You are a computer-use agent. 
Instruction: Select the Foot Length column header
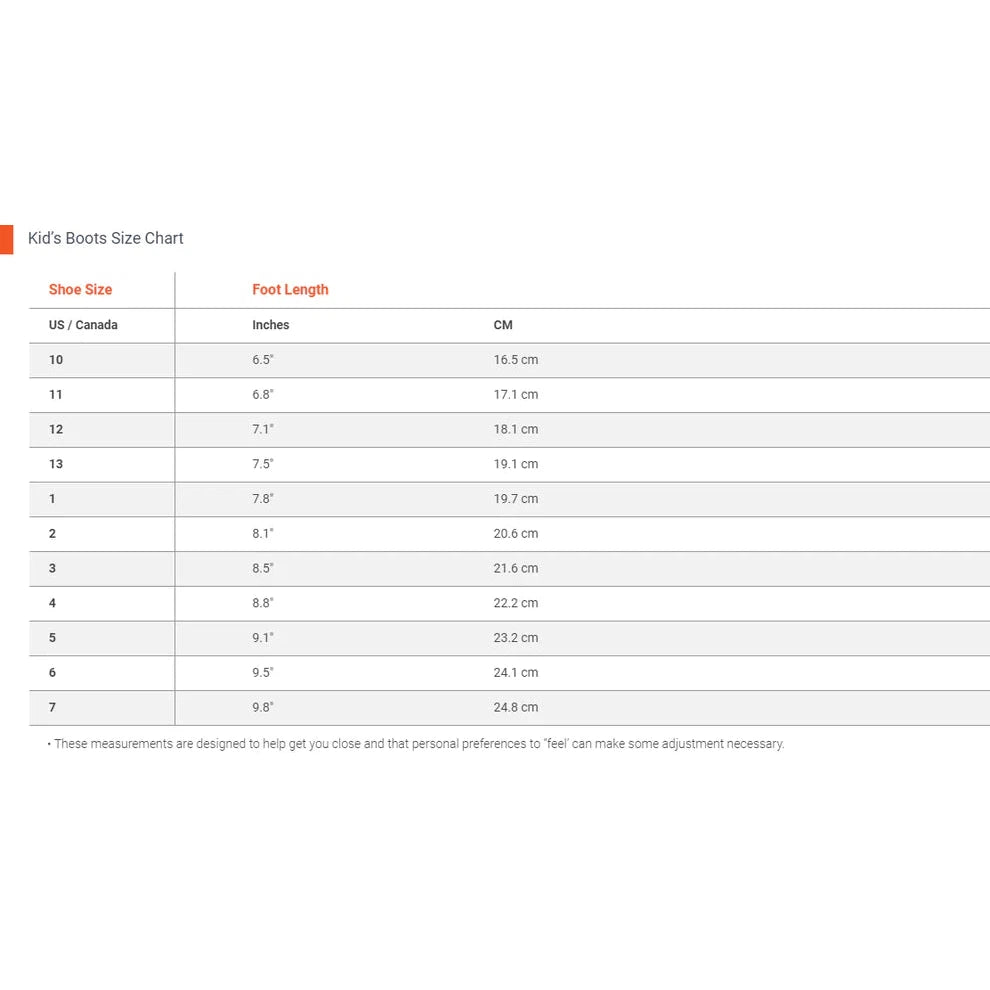(x=290, y=290)
